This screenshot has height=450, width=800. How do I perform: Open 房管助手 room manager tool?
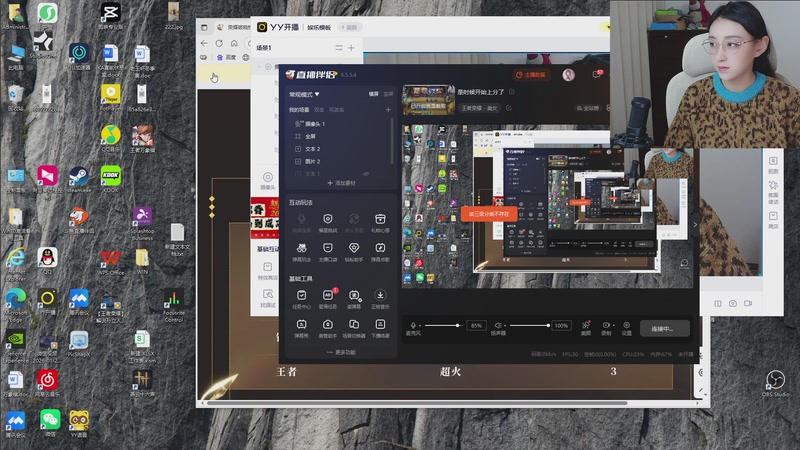(328, 328)
